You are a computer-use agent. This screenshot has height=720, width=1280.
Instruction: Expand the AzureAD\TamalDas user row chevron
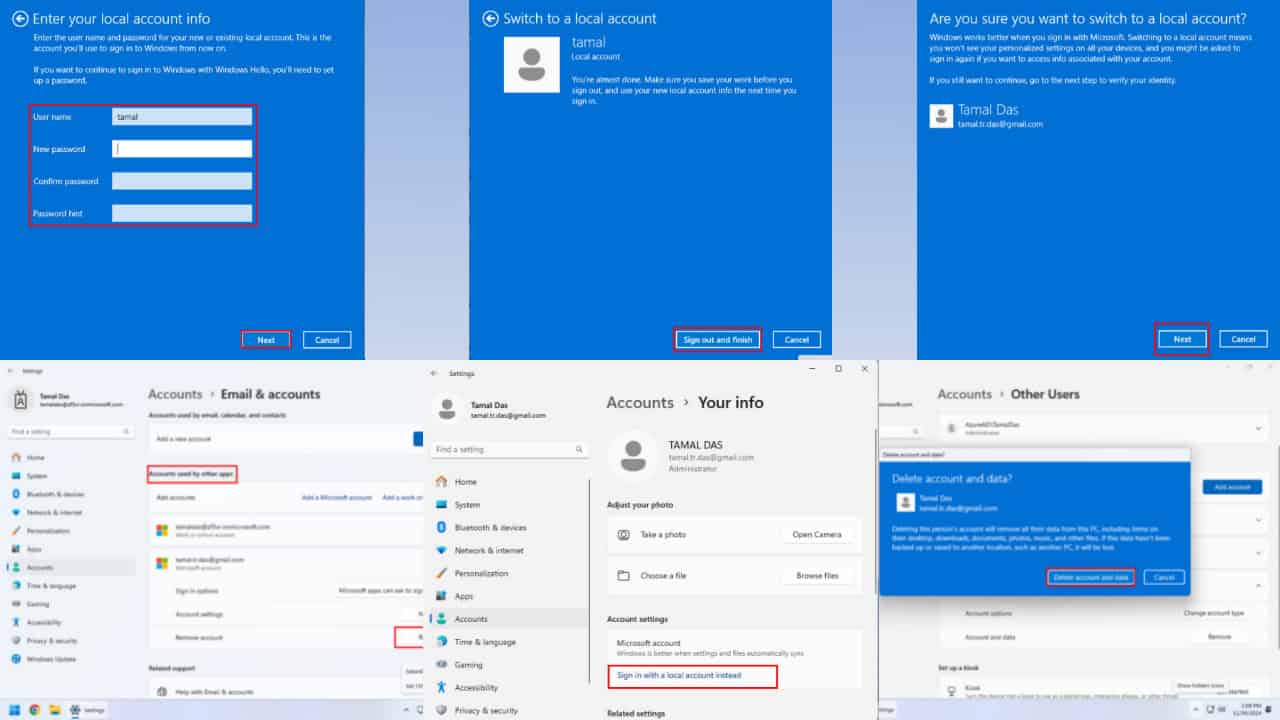(1259, 427)
